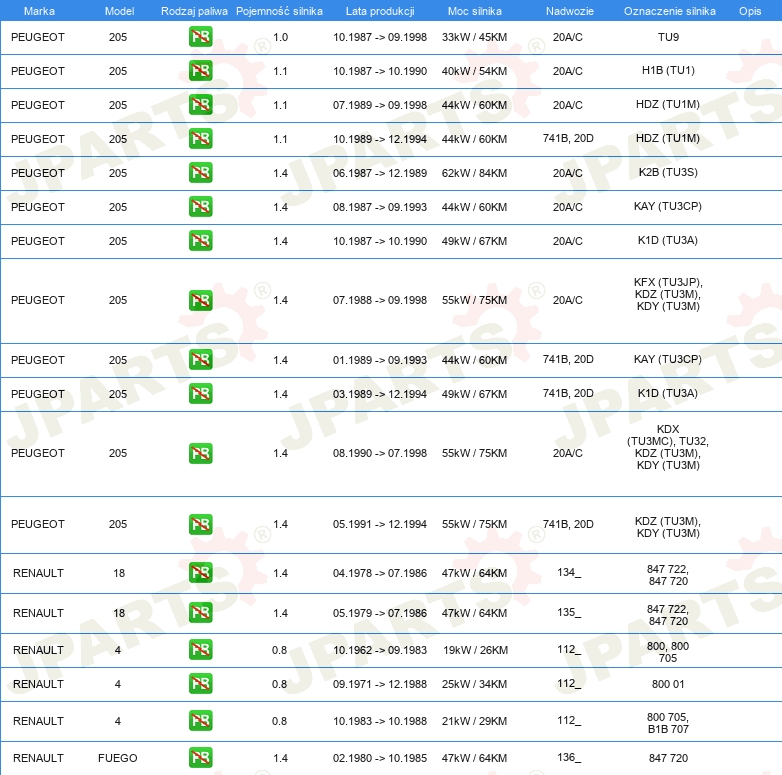Click the Rodzaj paliwa column header

(194, 11)
